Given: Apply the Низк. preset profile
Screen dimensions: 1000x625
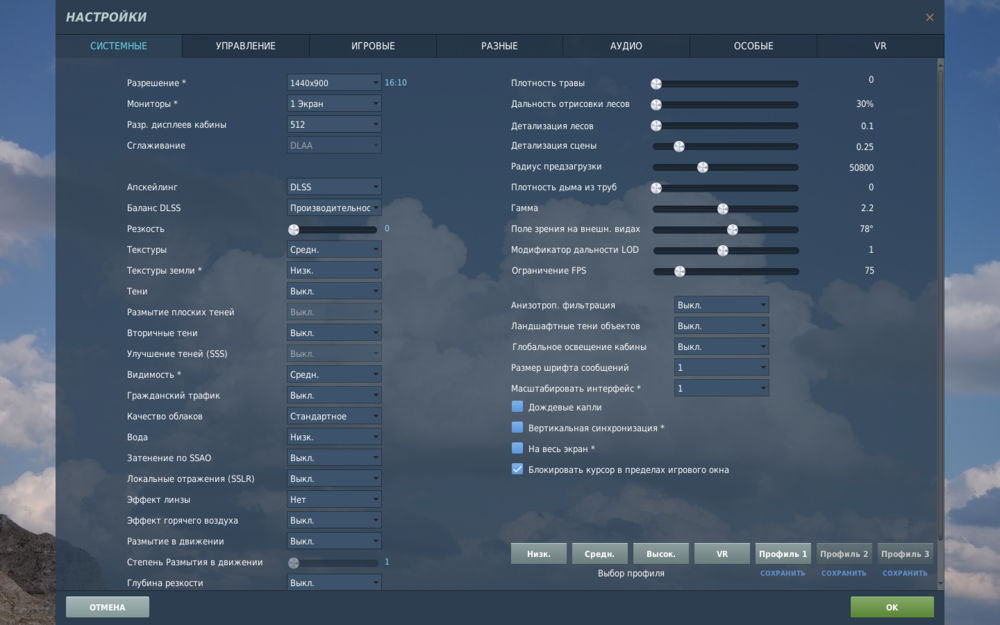Looking at the screenshot, I should (x=539, y=554).
